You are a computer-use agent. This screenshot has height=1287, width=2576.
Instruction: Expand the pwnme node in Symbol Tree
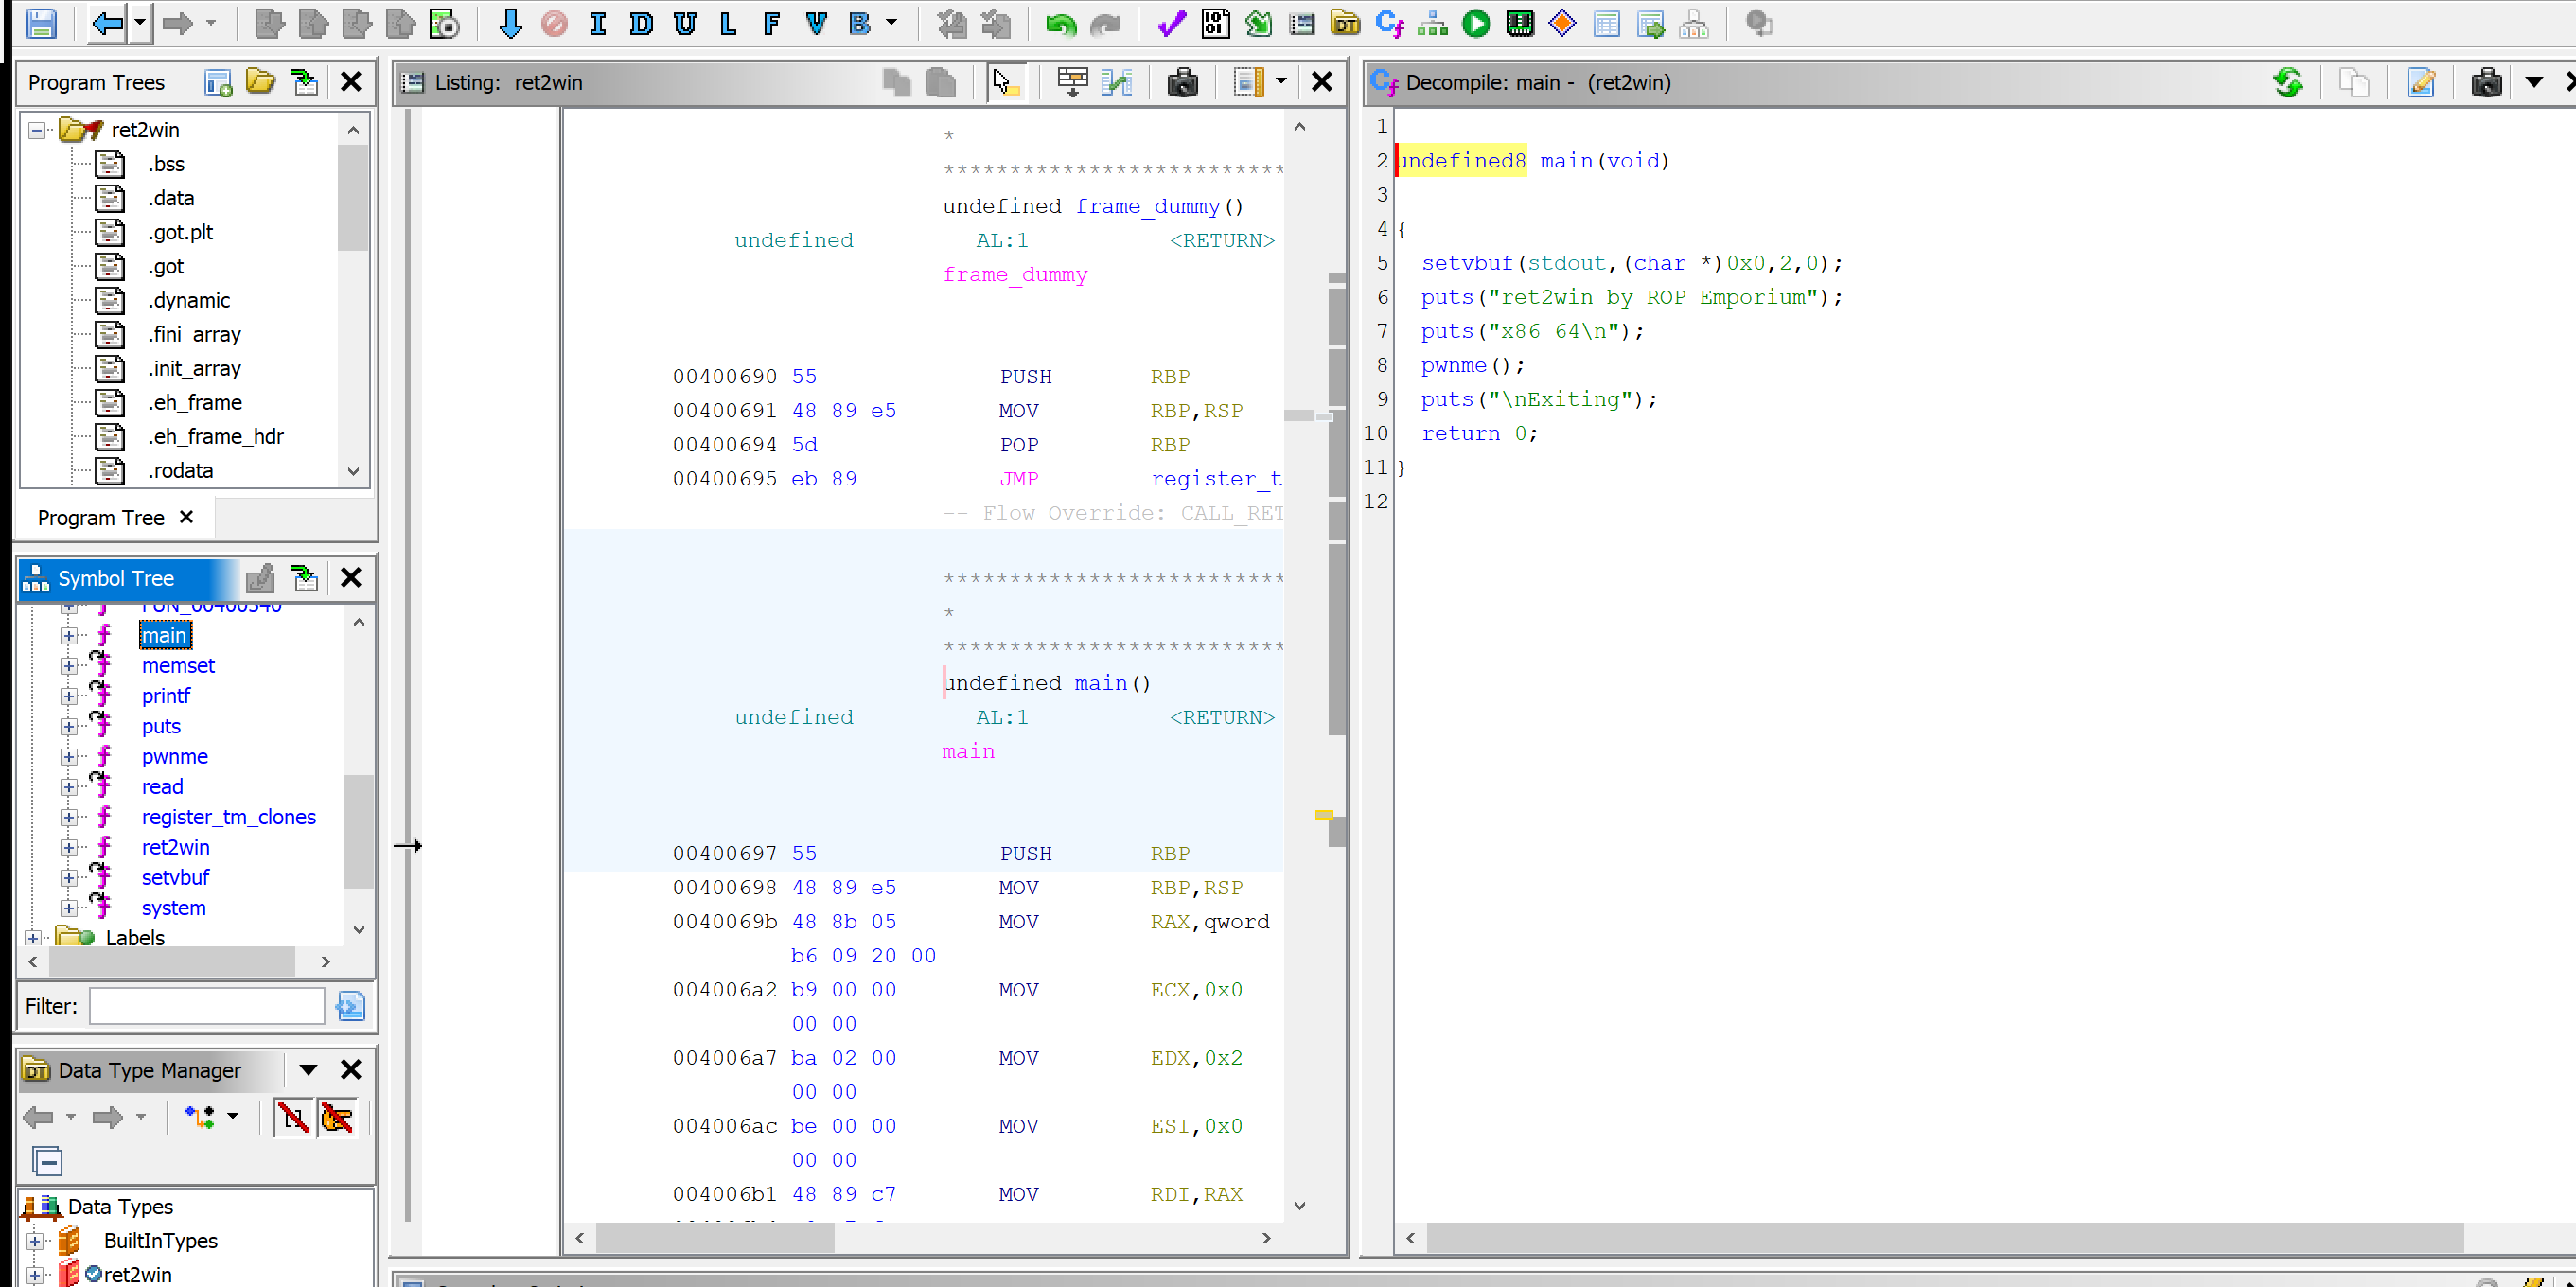[68, 757]
